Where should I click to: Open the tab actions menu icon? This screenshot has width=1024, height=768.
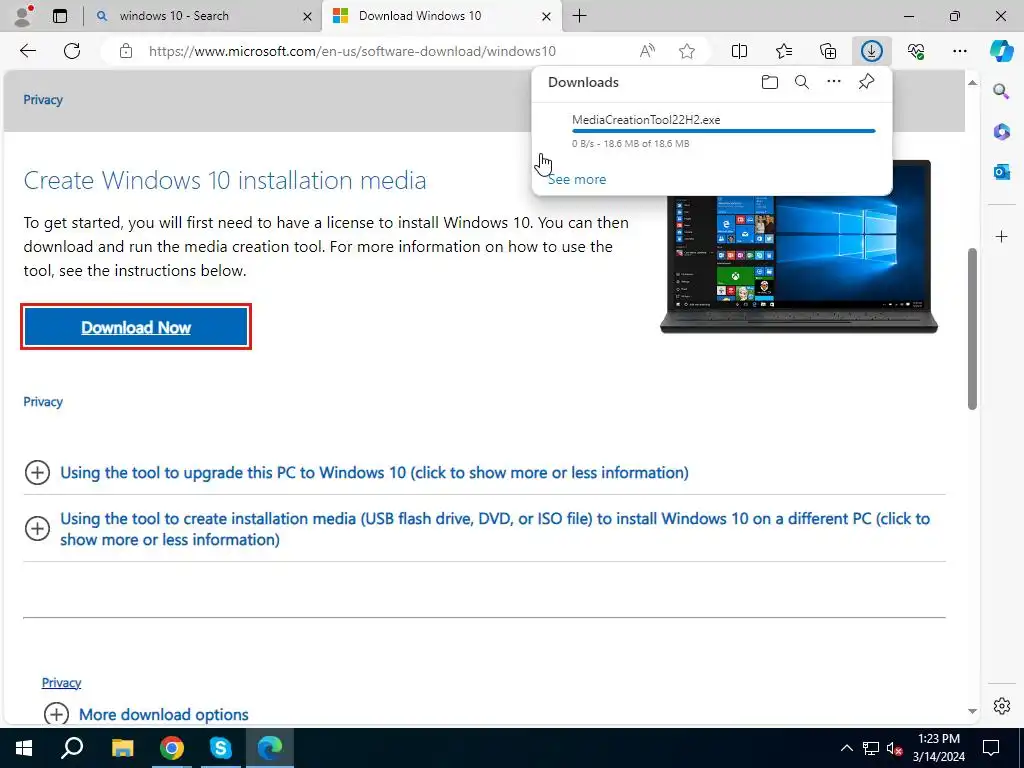pyautogui.click(x=60, y=16)
